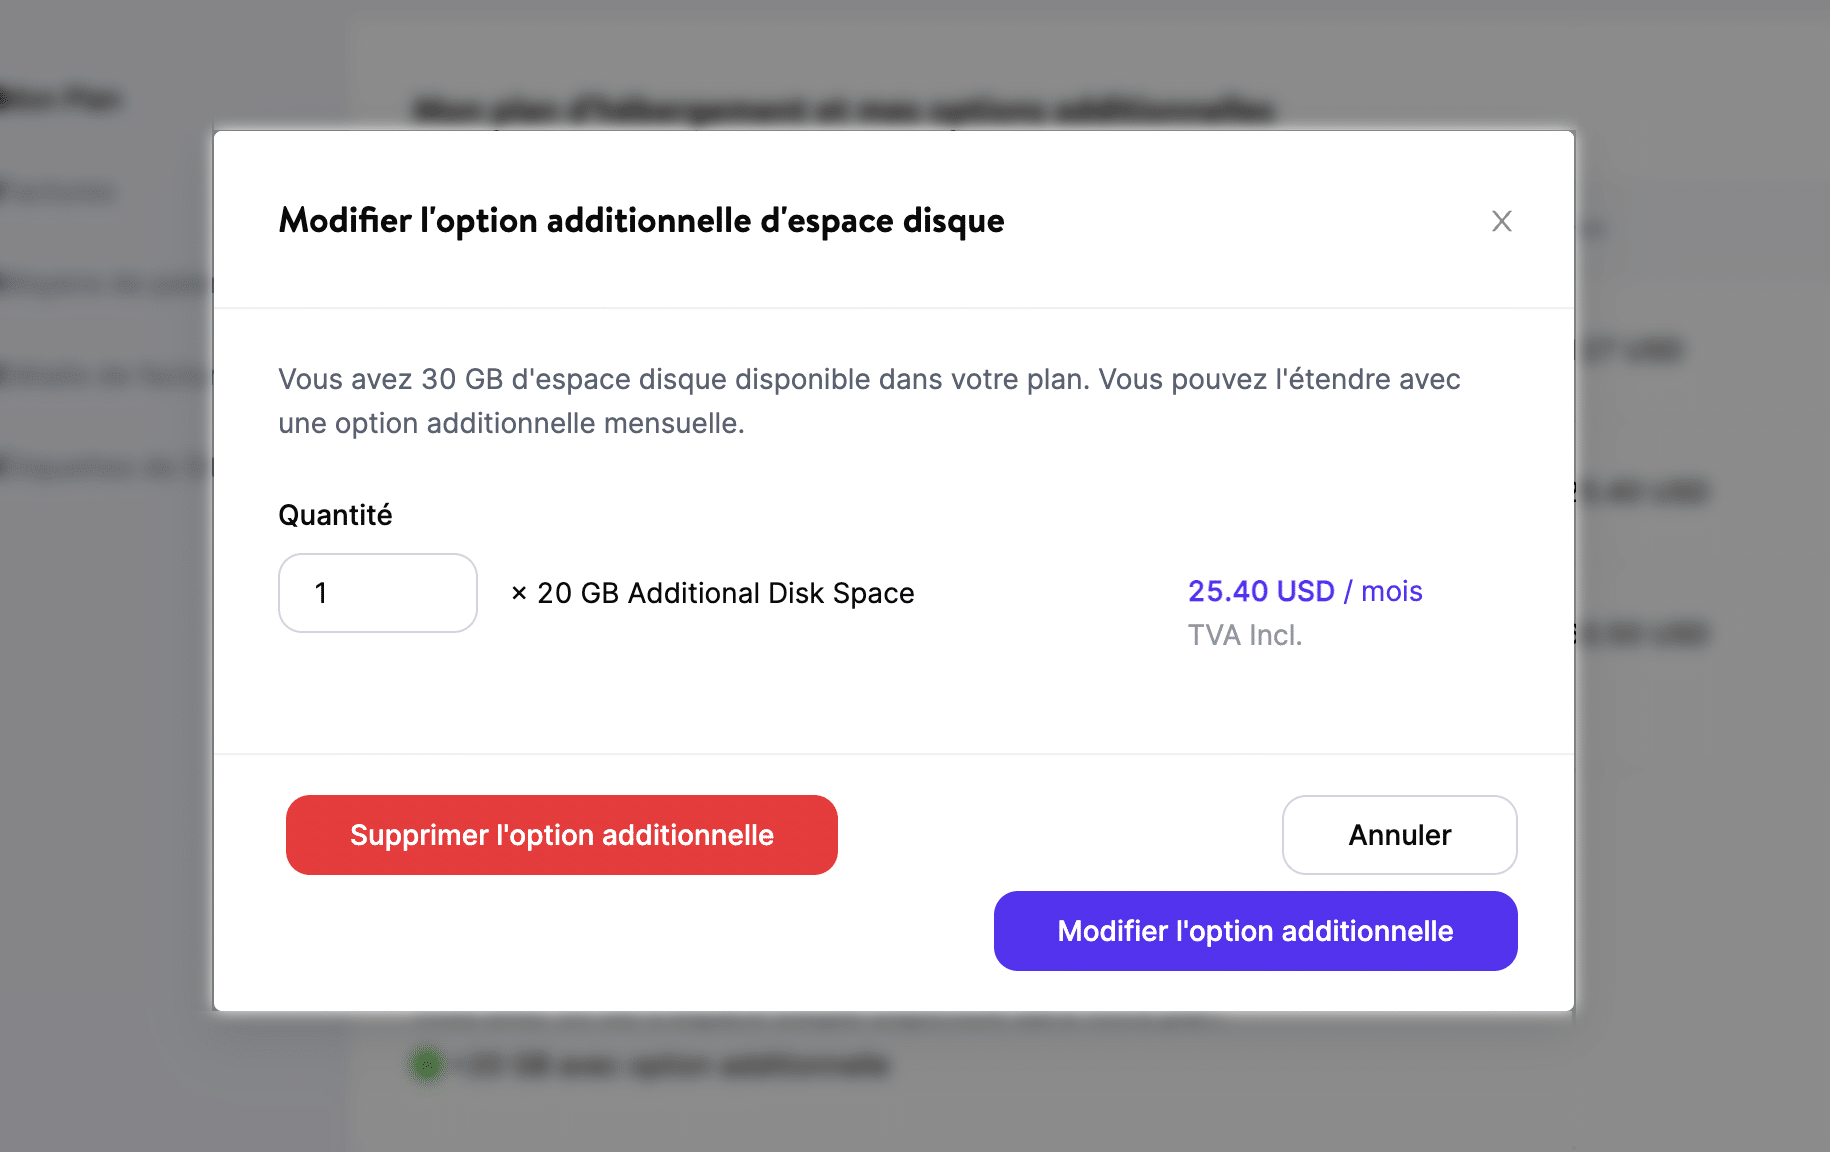Click the "25.40 USD / mois" price

pos(1303,591)
